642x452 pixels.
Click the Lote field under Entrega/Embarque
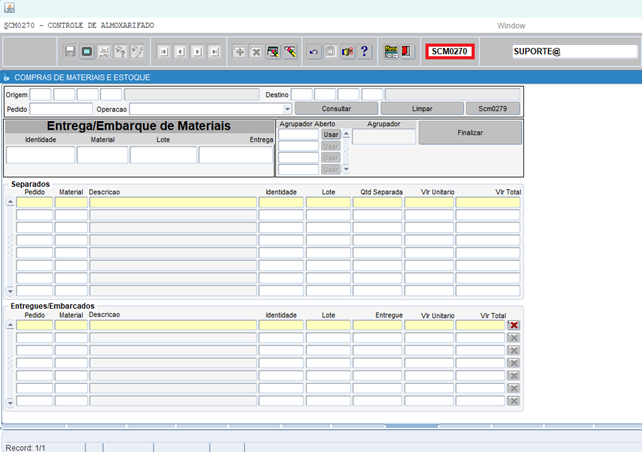coord(163,155)
